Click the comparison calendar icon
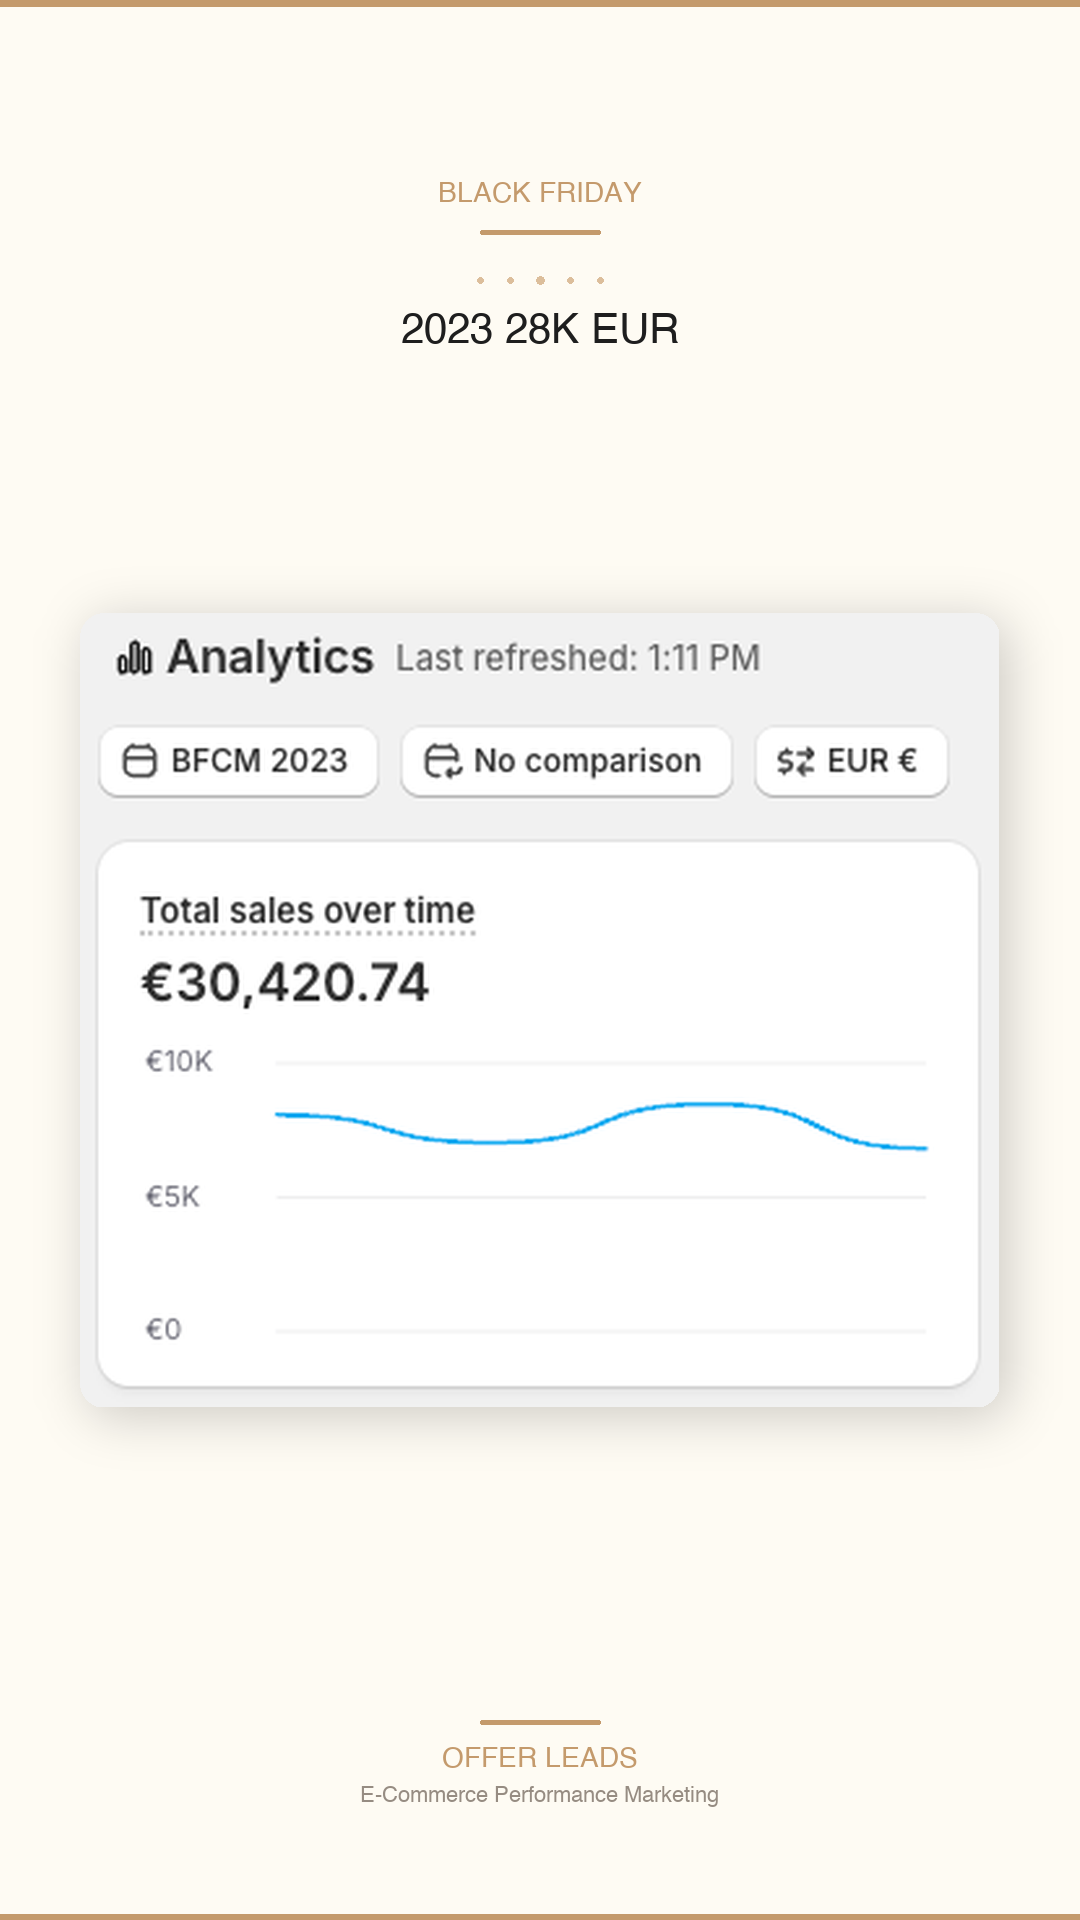Image resolution: width=1080 pixels, height=1920 pixels. coord(443,761)
